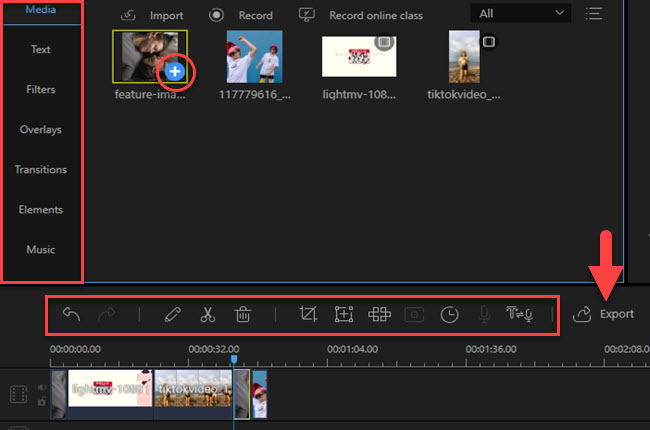The width and height of the screenshot is (650, 430).
Task: Click the 00:00:32.00 ruler mark
Action: click(x=214, y=349)
